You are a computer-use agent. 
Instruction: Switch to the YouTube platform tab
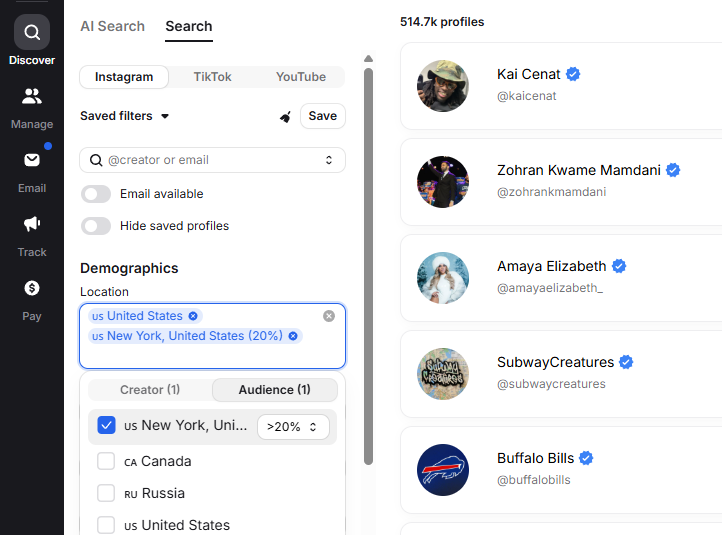click(x=301, y=77)
